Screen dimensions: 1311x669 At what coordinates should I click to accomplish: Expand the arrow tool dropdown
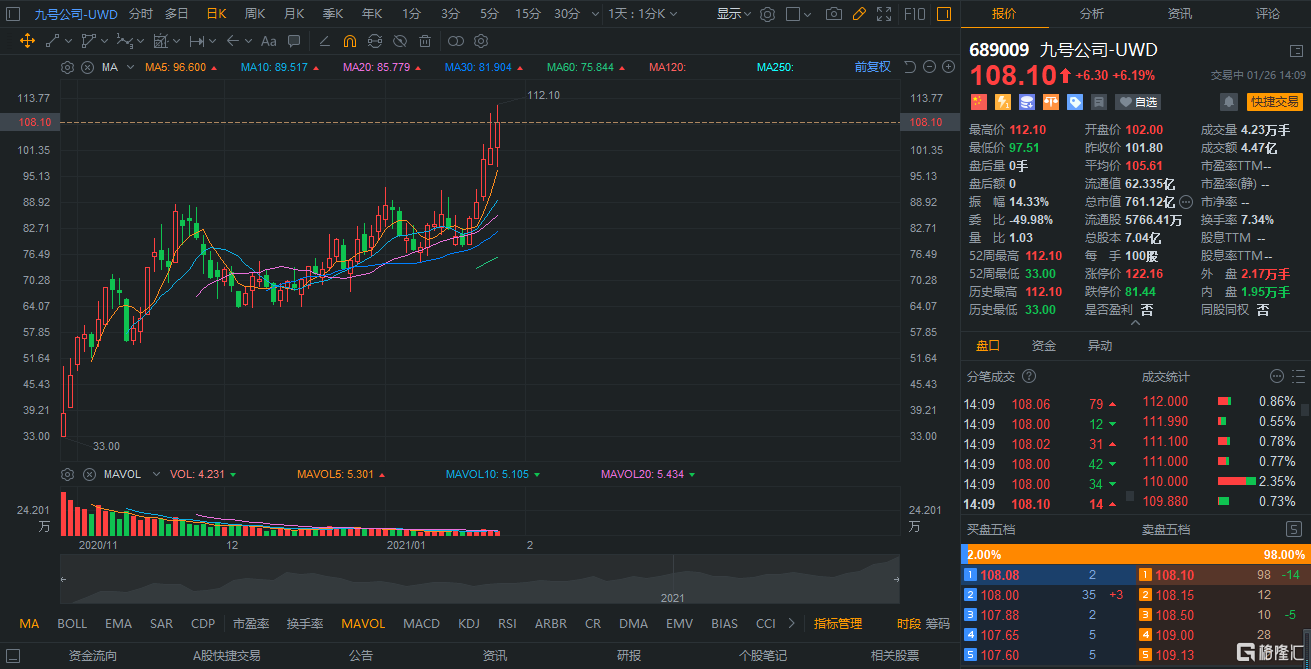pyautogui.click(x=247, y=41)
